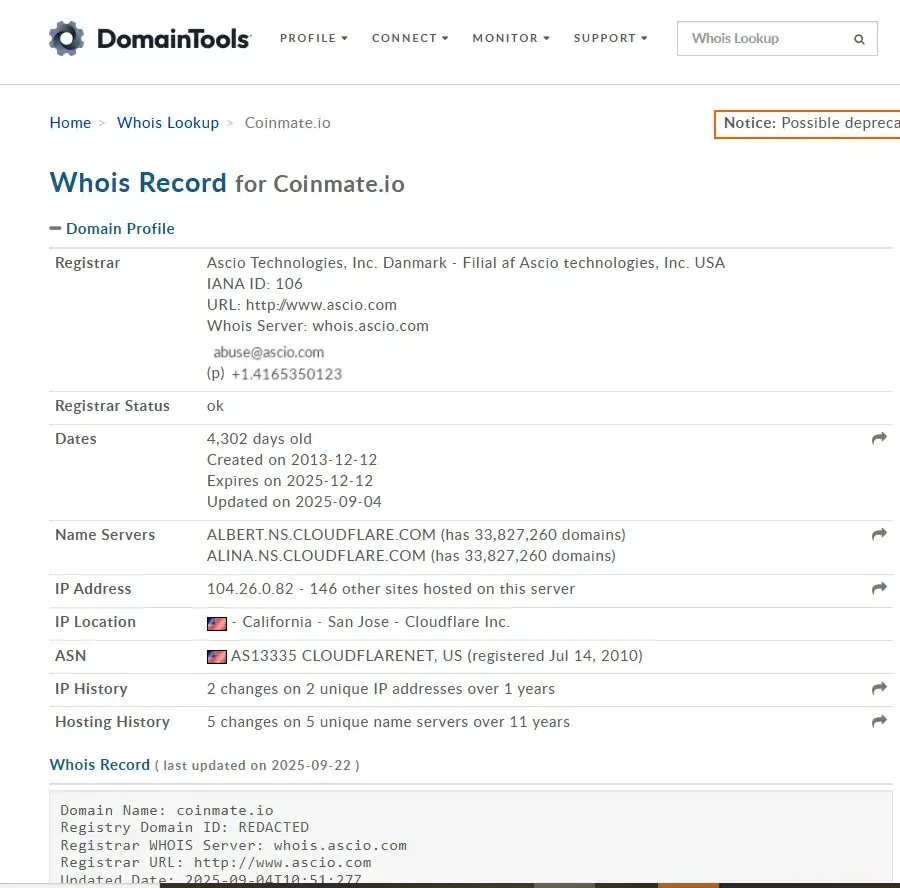Click the IP address 104.26.0.82 text
900x888 pixels.
click(250, 588)
